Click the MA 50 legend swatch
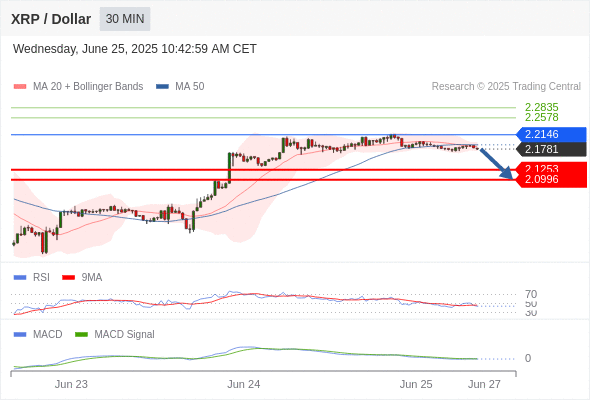The image size is (590, 400). pos(162,87)
